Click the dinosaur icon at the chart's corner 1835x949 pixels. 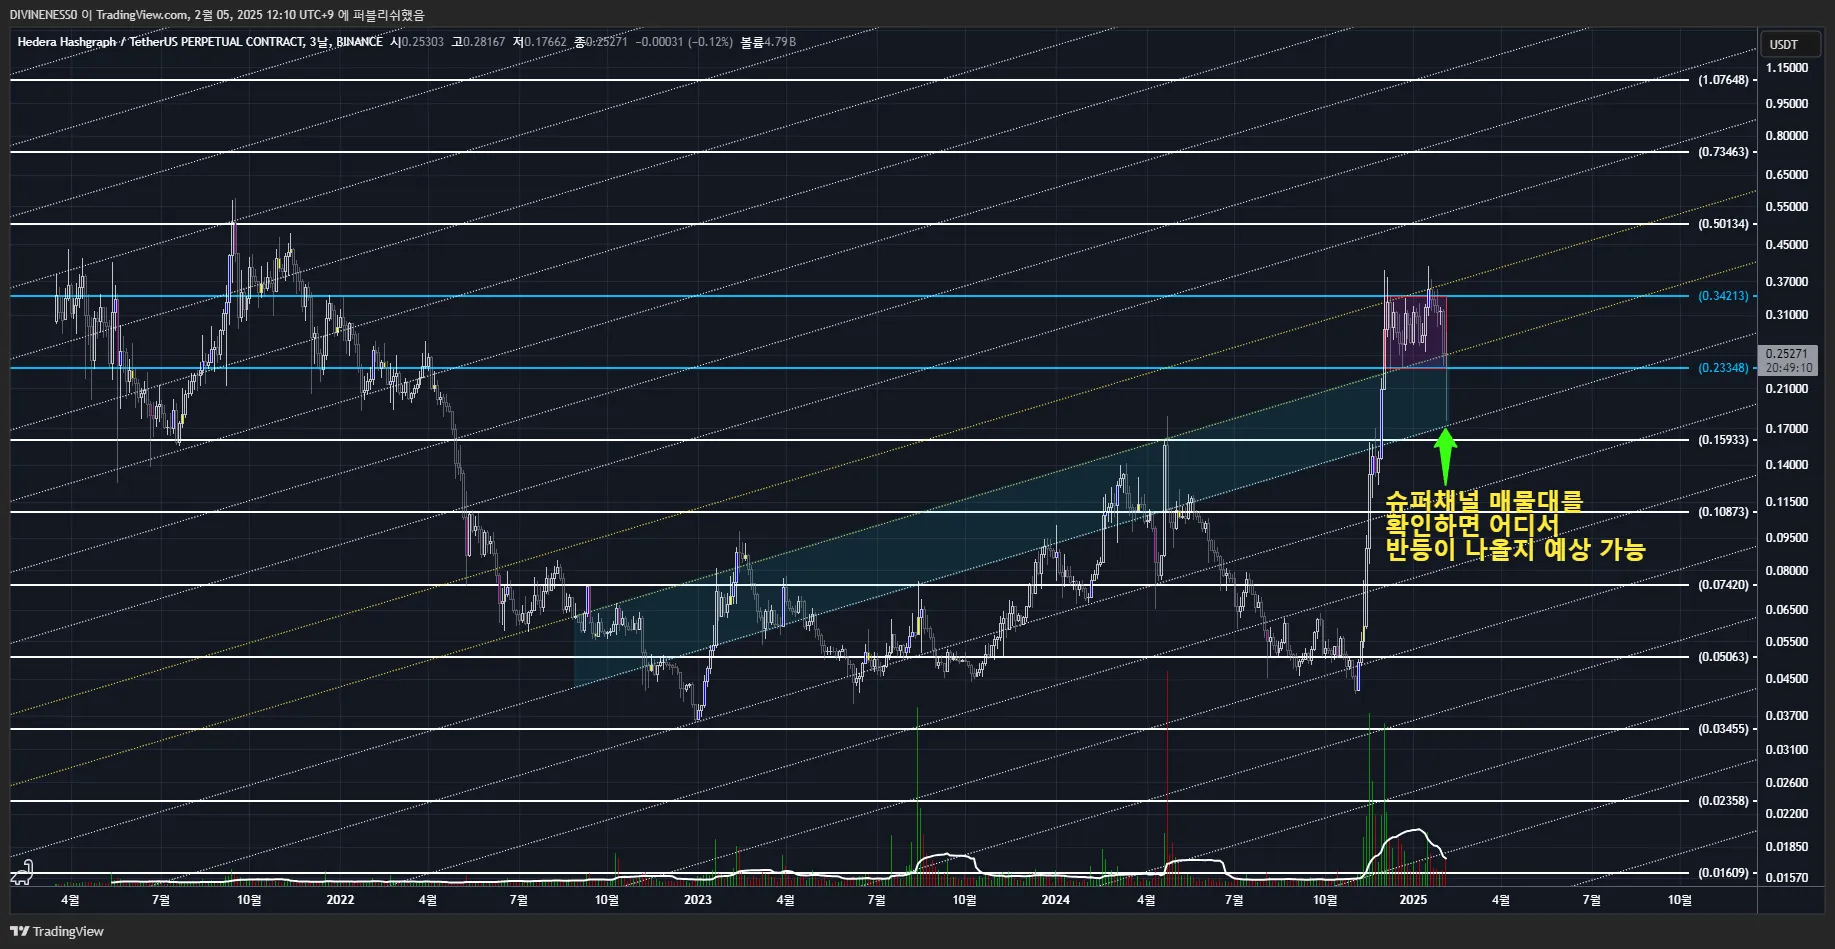22,872
